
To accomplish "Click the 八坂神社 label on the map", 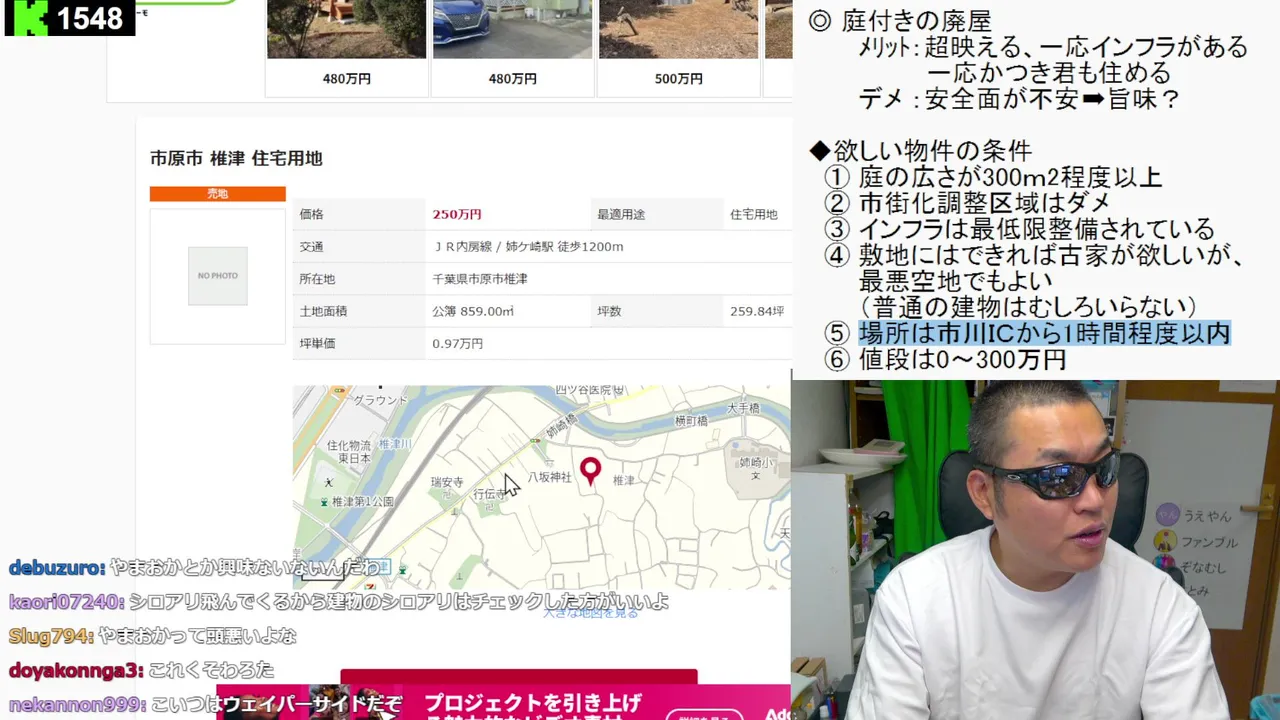I will point(550,478).
